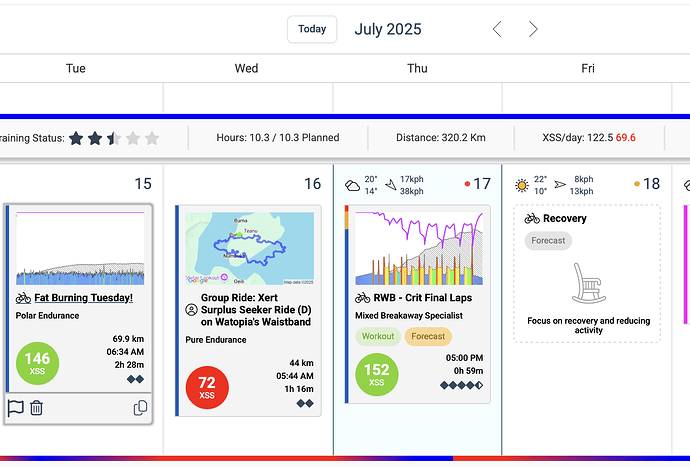690x467 pixels.
Task: Click the green 146 XSS score circle
Action: point(37,363)
